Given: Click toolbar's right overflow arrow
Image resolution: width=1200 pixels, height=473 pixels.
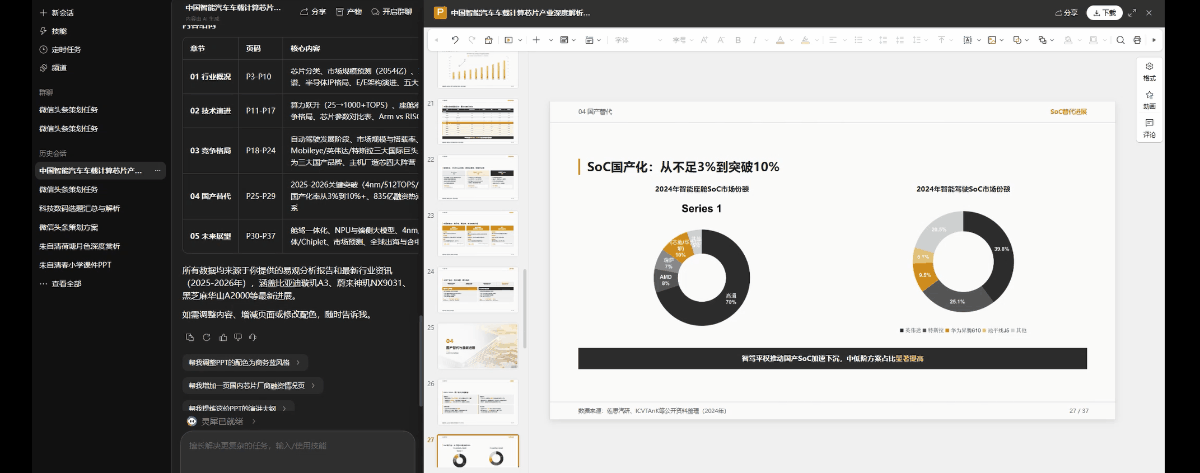Looking at the screenshot, I should pos(1154,40).
